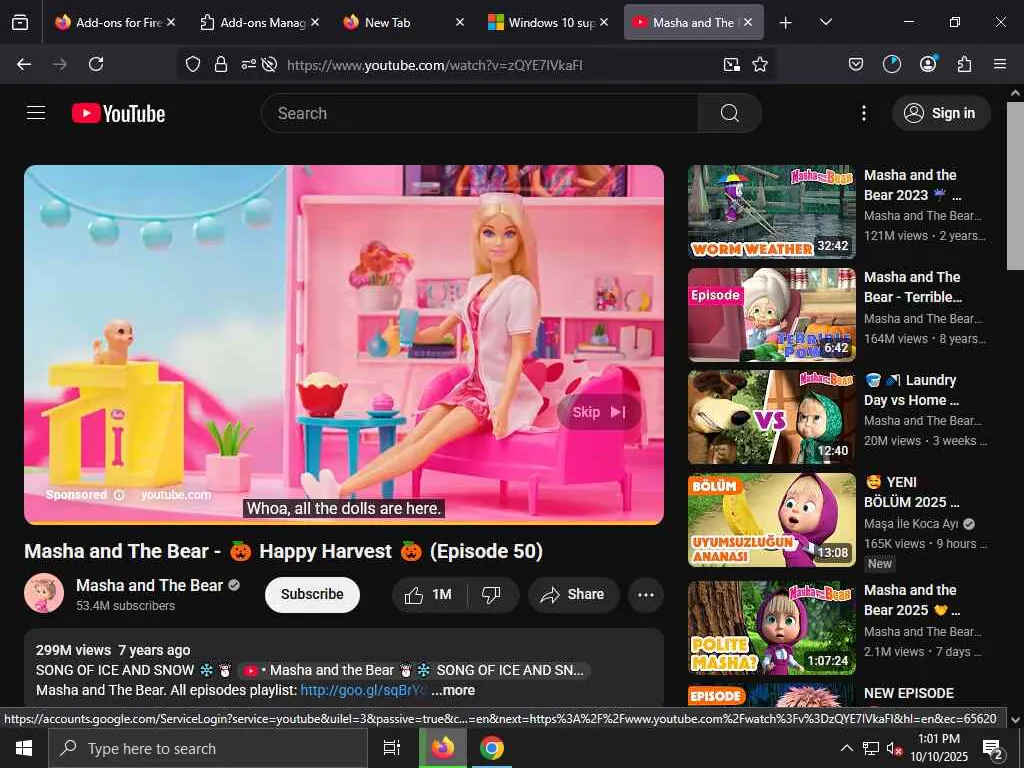Open the notification center icon

[x=992, y=749]
